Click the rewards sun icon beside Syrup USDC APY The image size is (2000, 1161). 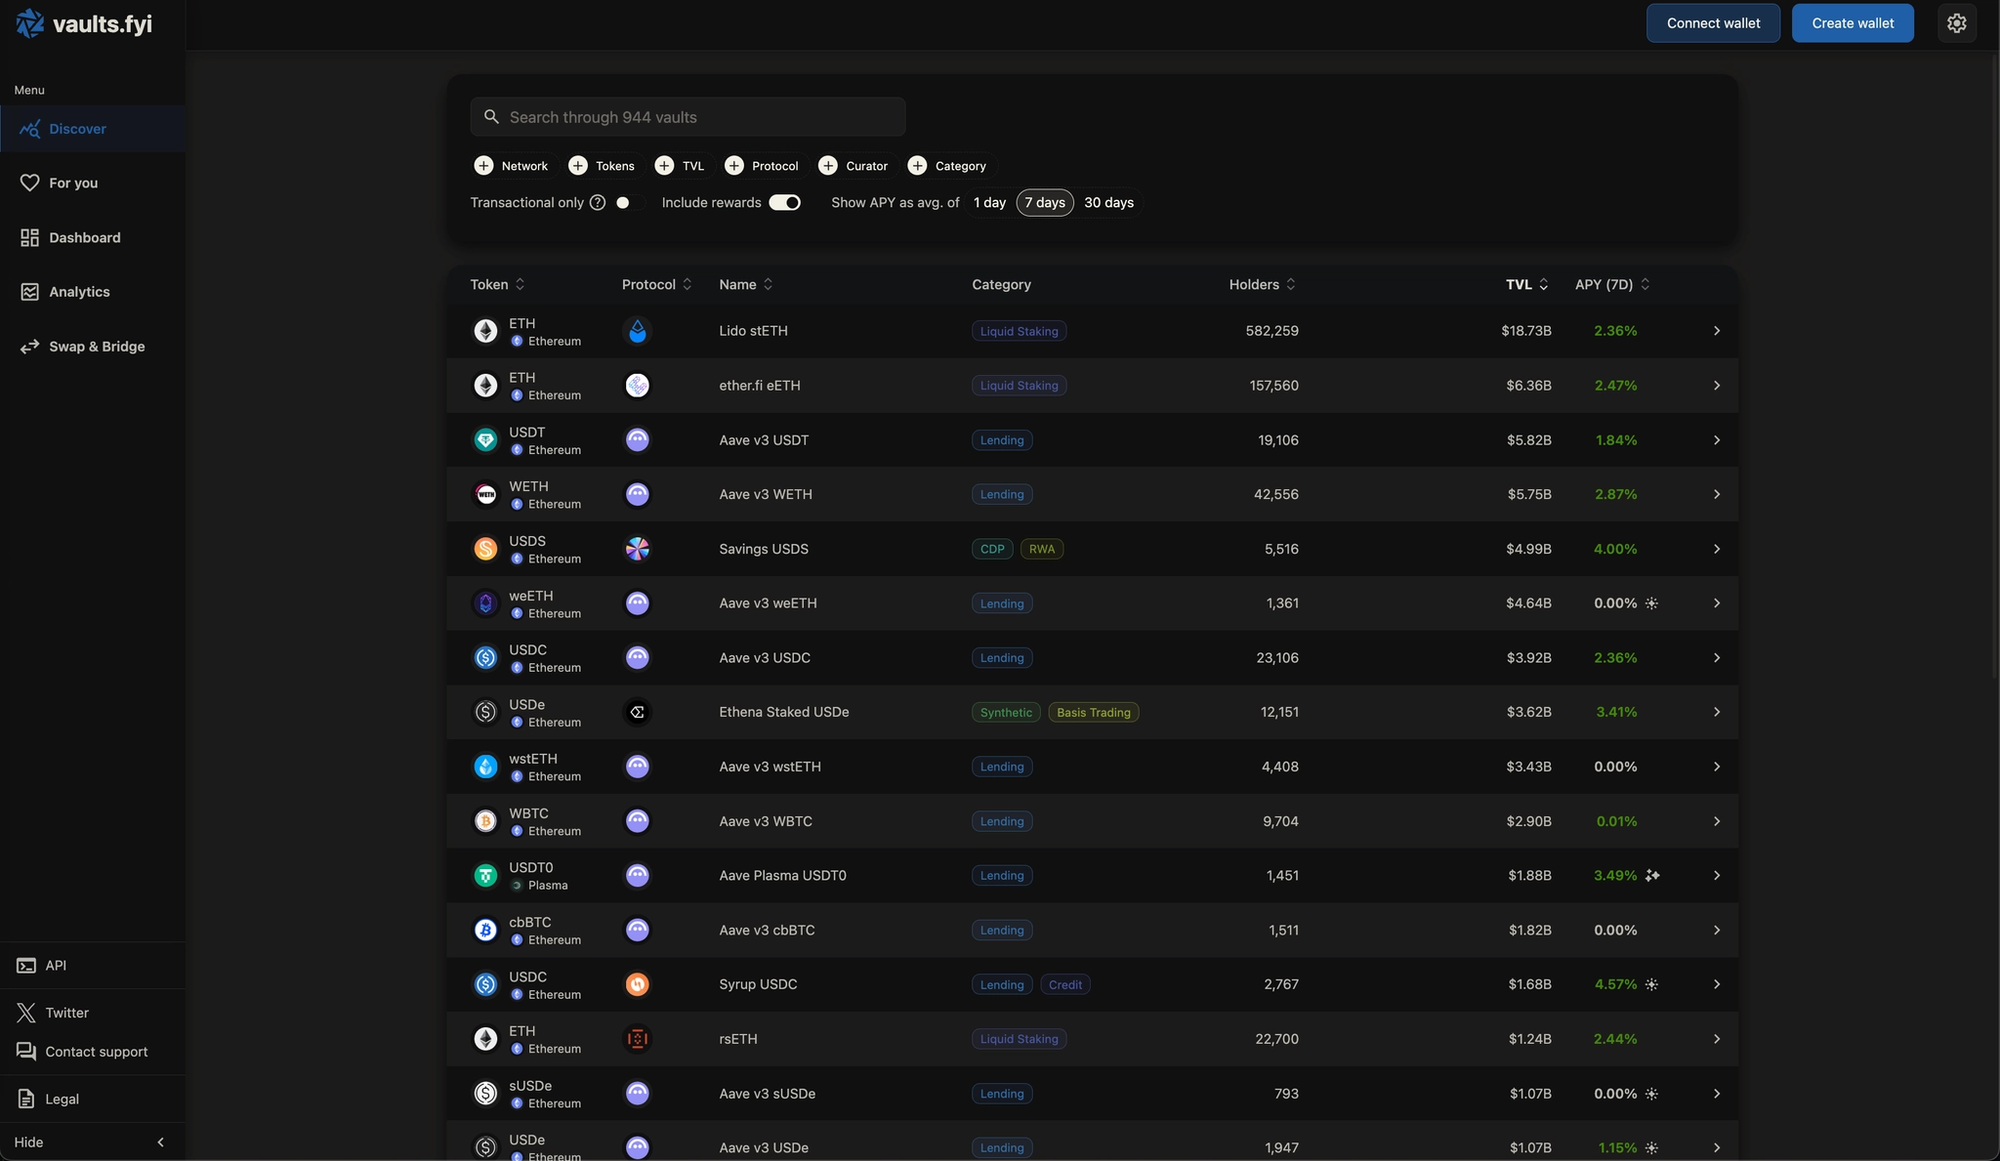(1652, 985)
